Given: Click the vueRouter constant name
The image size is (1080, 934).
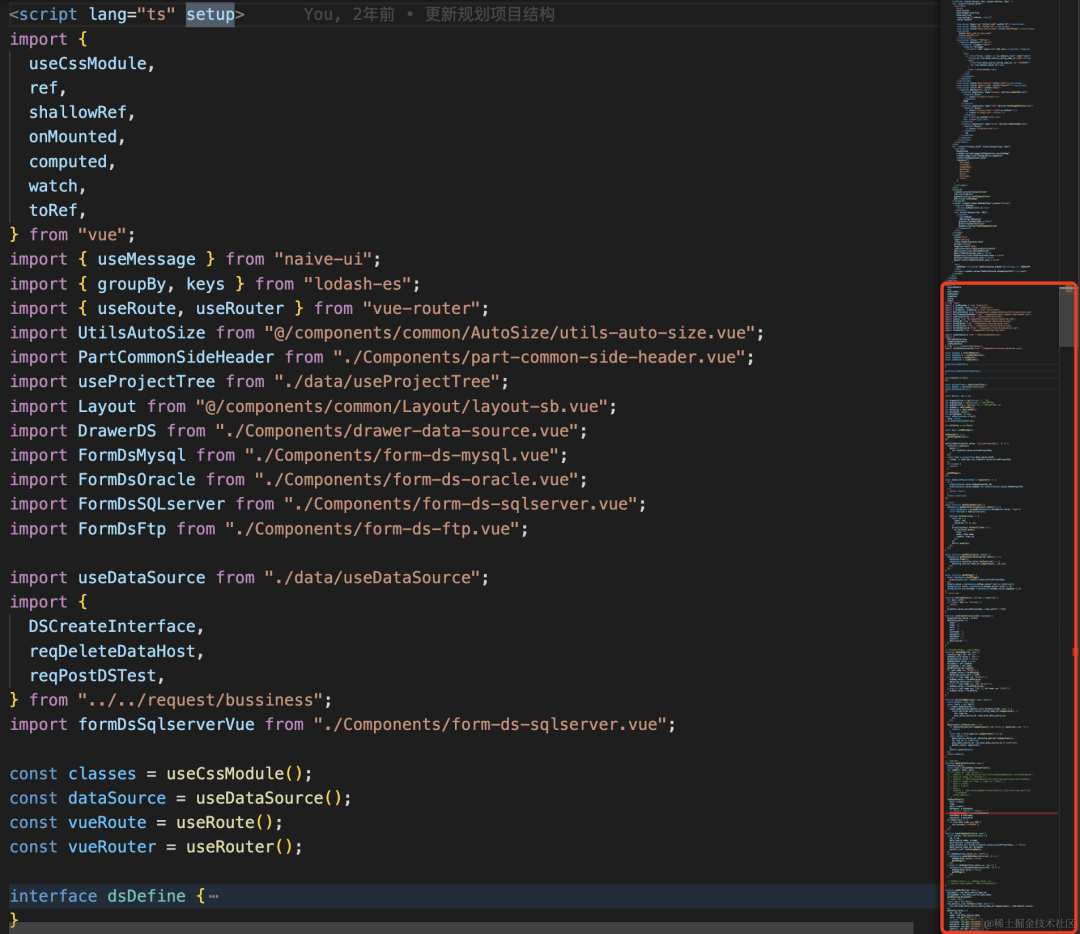Looking at the screenshot, I should point(112,847).
